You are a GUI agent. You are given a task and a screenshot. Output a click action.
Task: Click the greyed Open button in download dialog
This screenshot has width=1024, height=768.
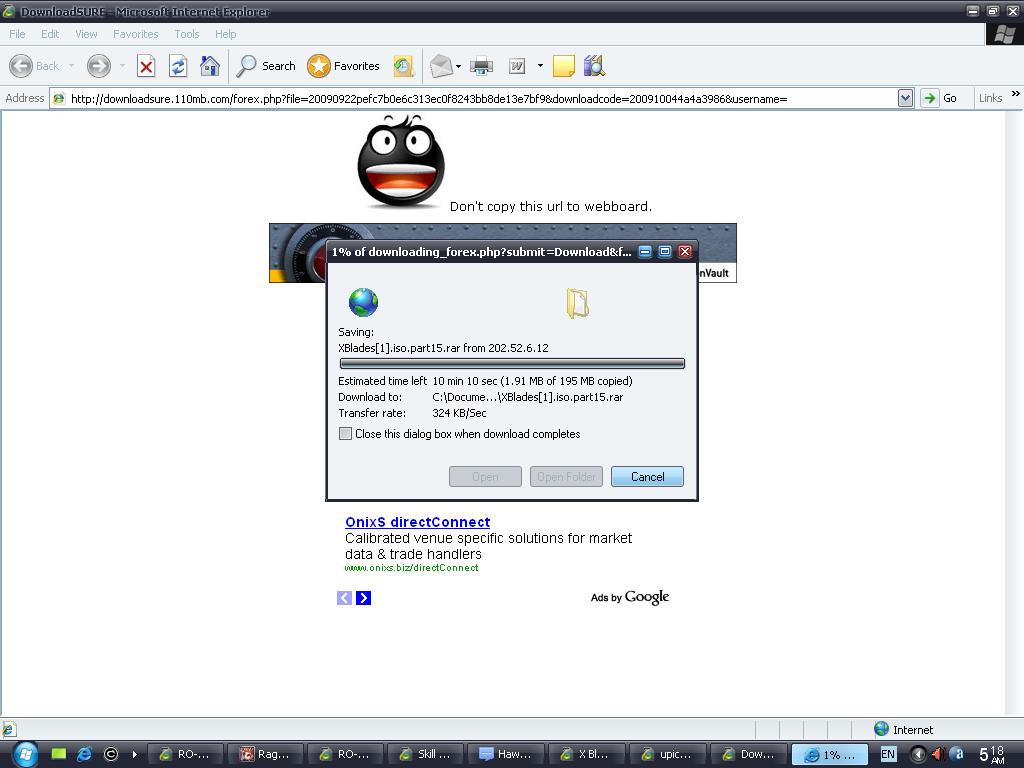point(485,477)
